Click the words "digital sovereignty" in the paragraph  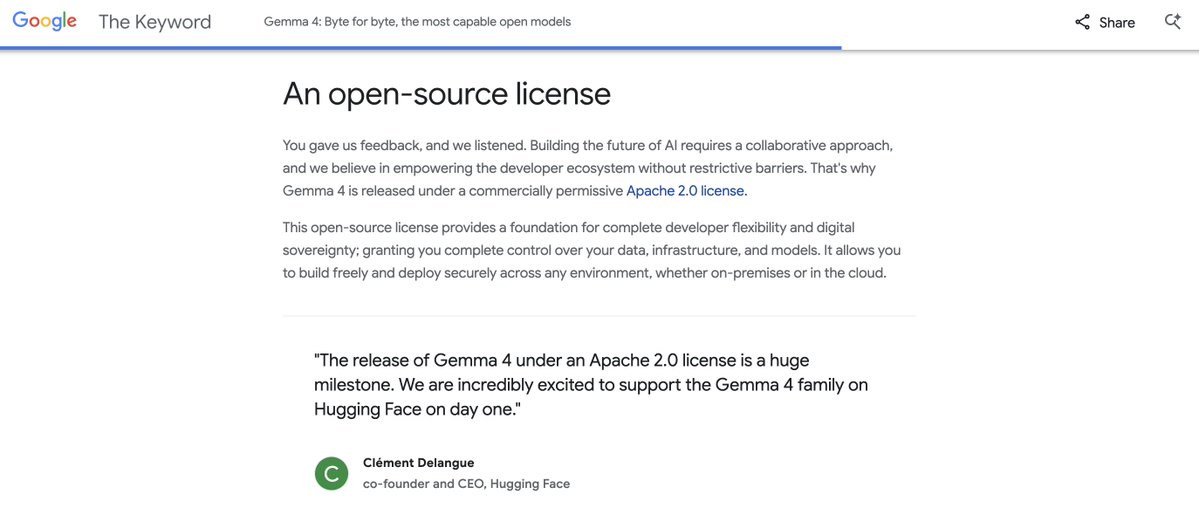[x=811, y=228]
